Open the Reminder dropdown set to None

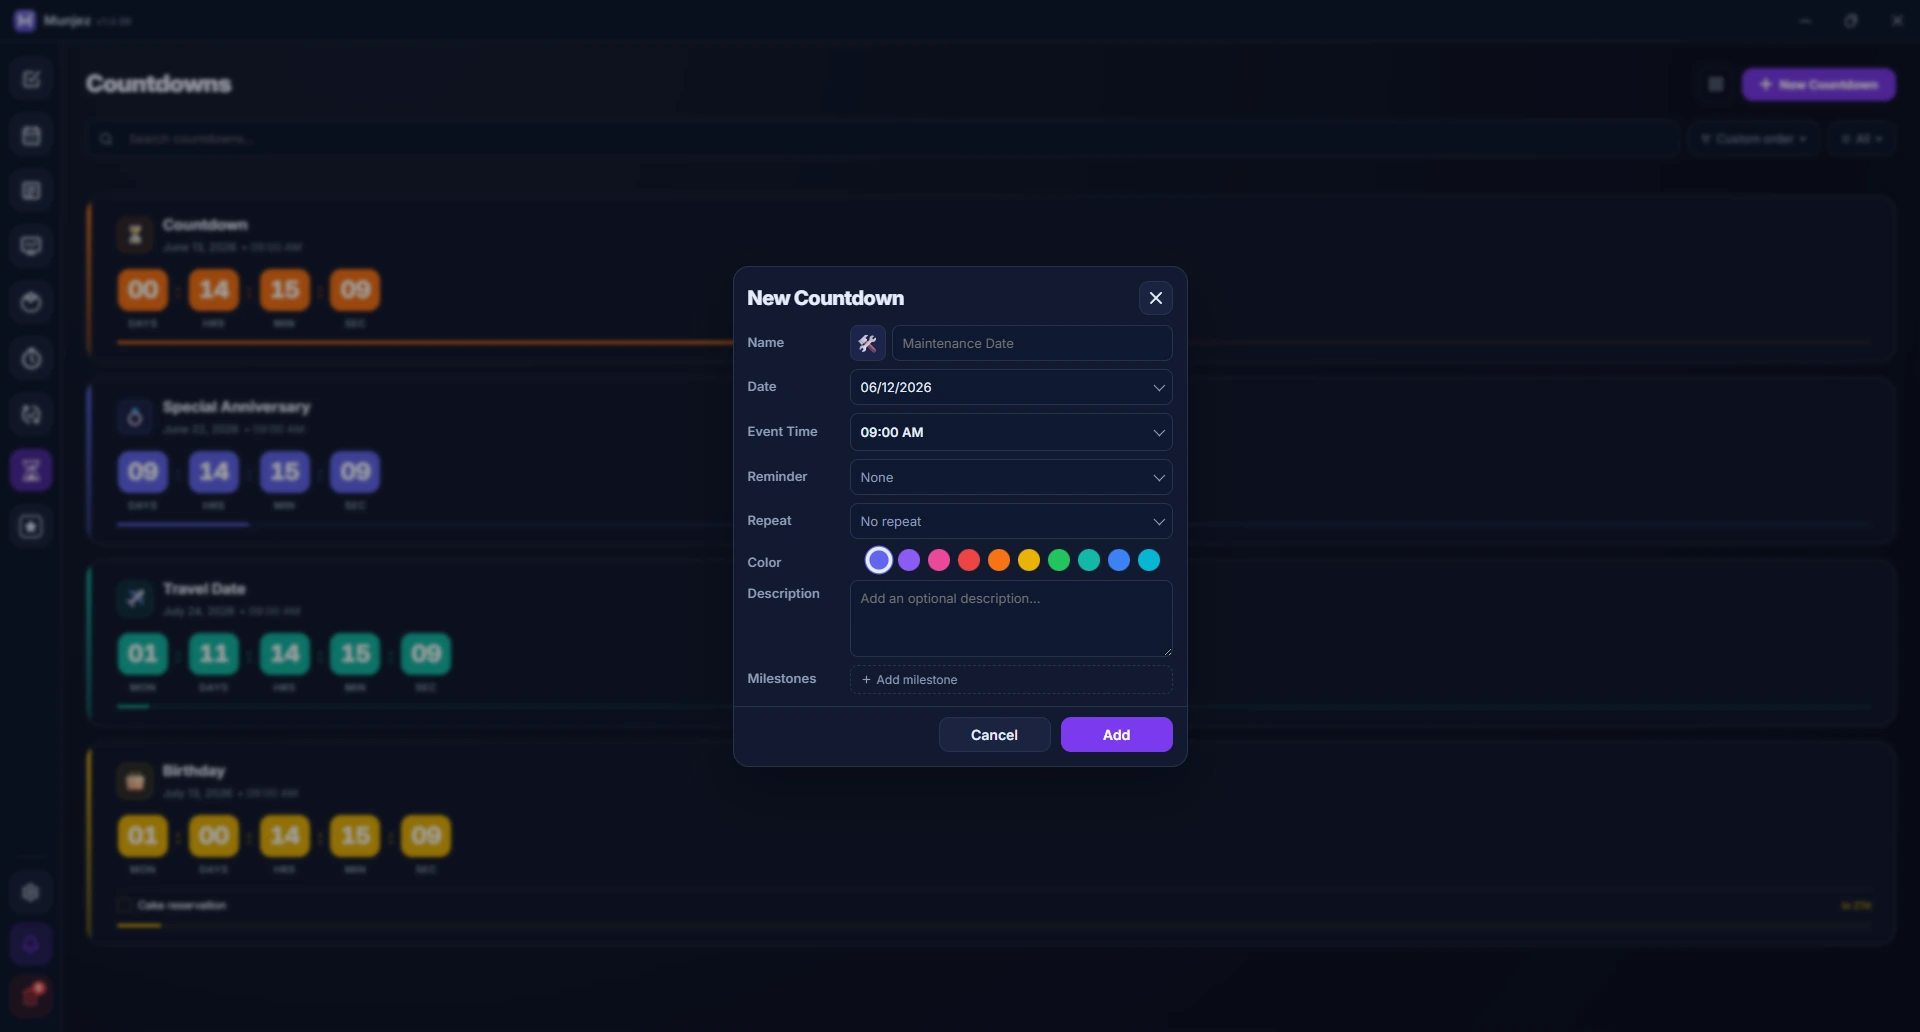(x=1010, y=477)
